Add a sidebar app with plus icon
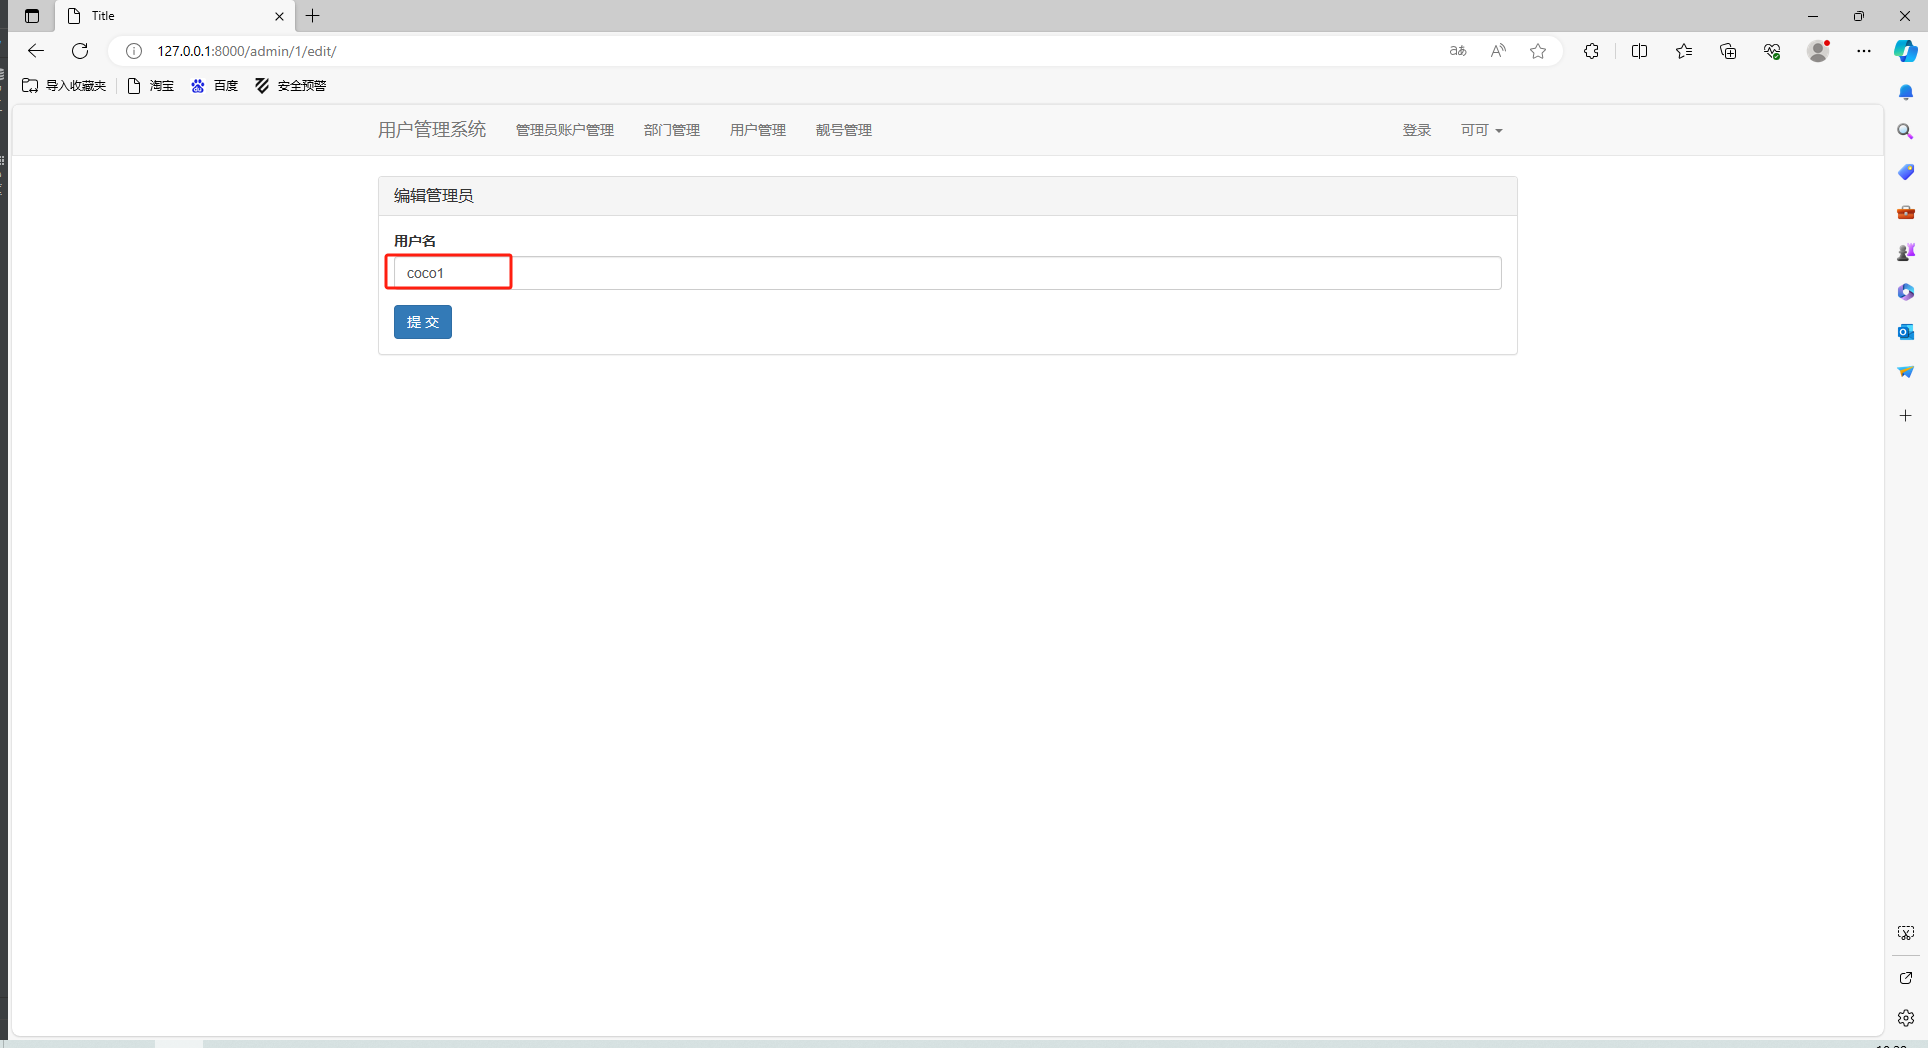The width and height of the screenshot is (1928, 1048). [x=1906, y=415]
